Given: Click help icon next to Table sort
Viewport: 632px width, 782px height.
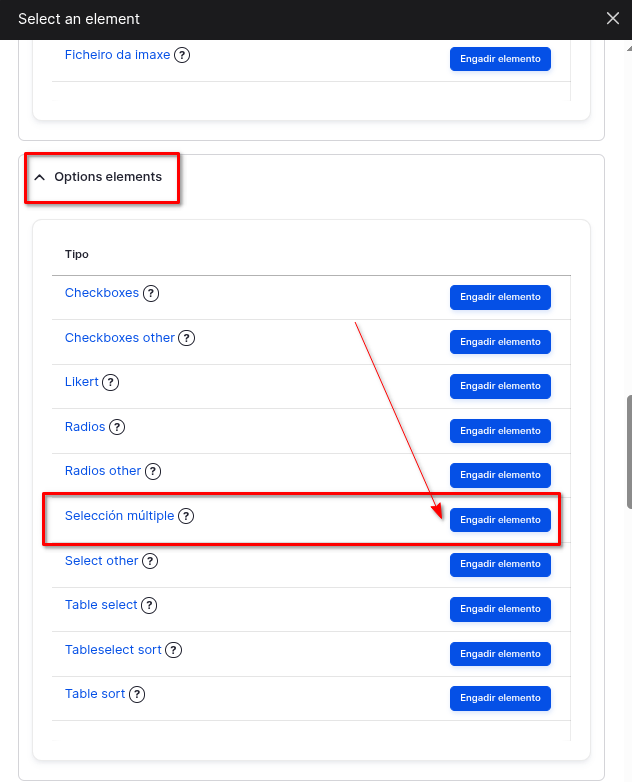Looking at the screenshot, I should 137,694.
